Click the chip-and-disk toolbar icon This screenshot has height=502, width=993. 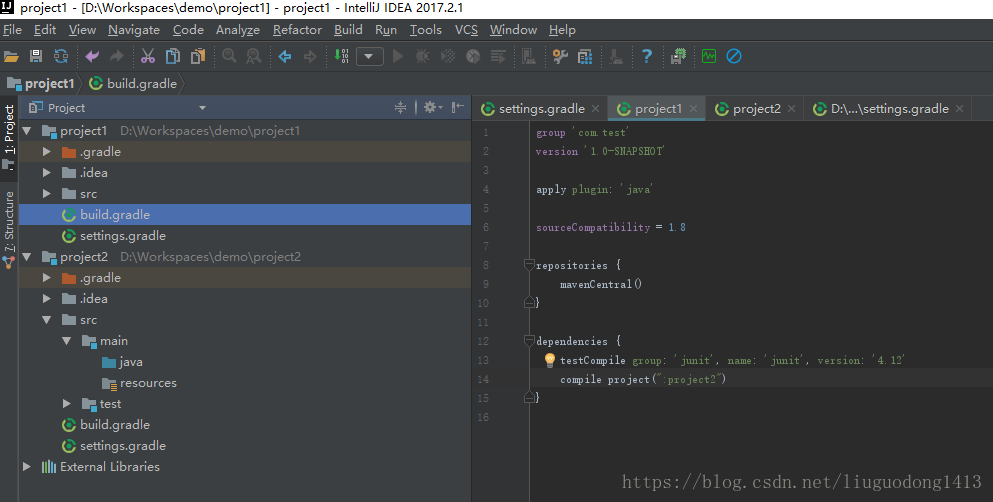tap(678, 56)
